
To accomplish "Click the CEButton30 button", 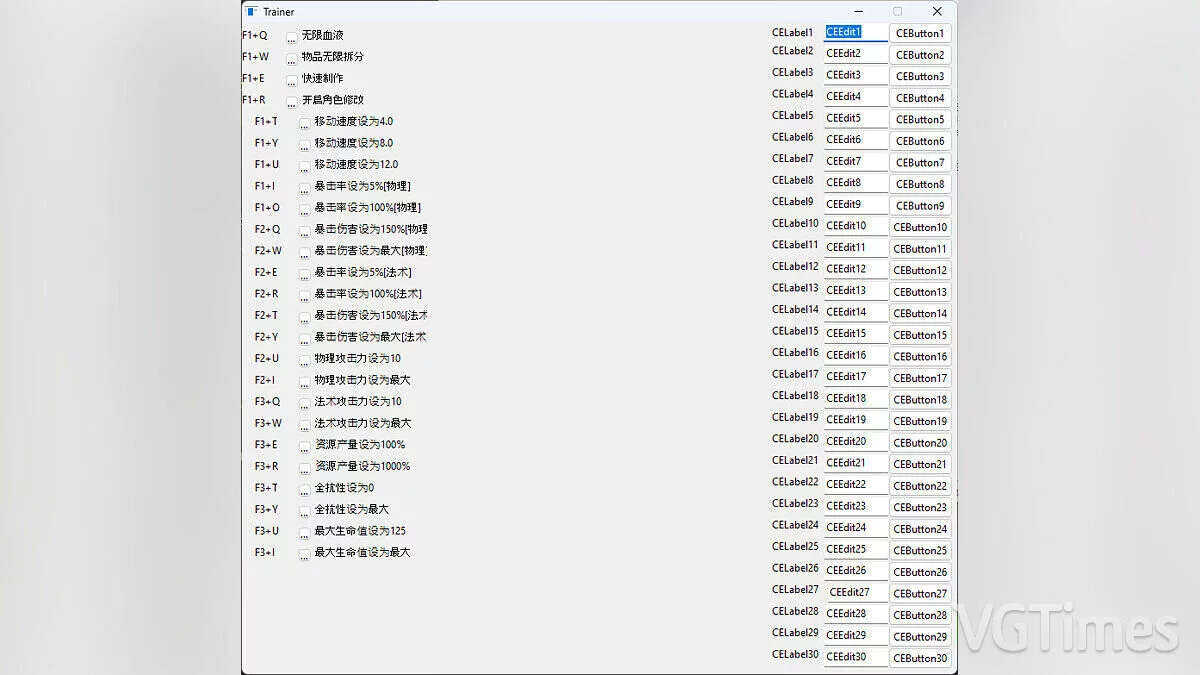I will point(920,658).
